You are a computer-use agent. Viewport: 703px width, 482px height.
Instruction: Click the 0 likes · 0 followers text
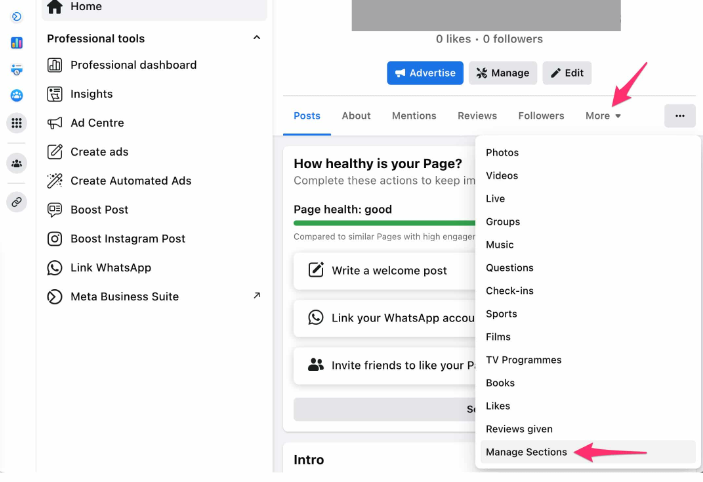coord(489,39)
